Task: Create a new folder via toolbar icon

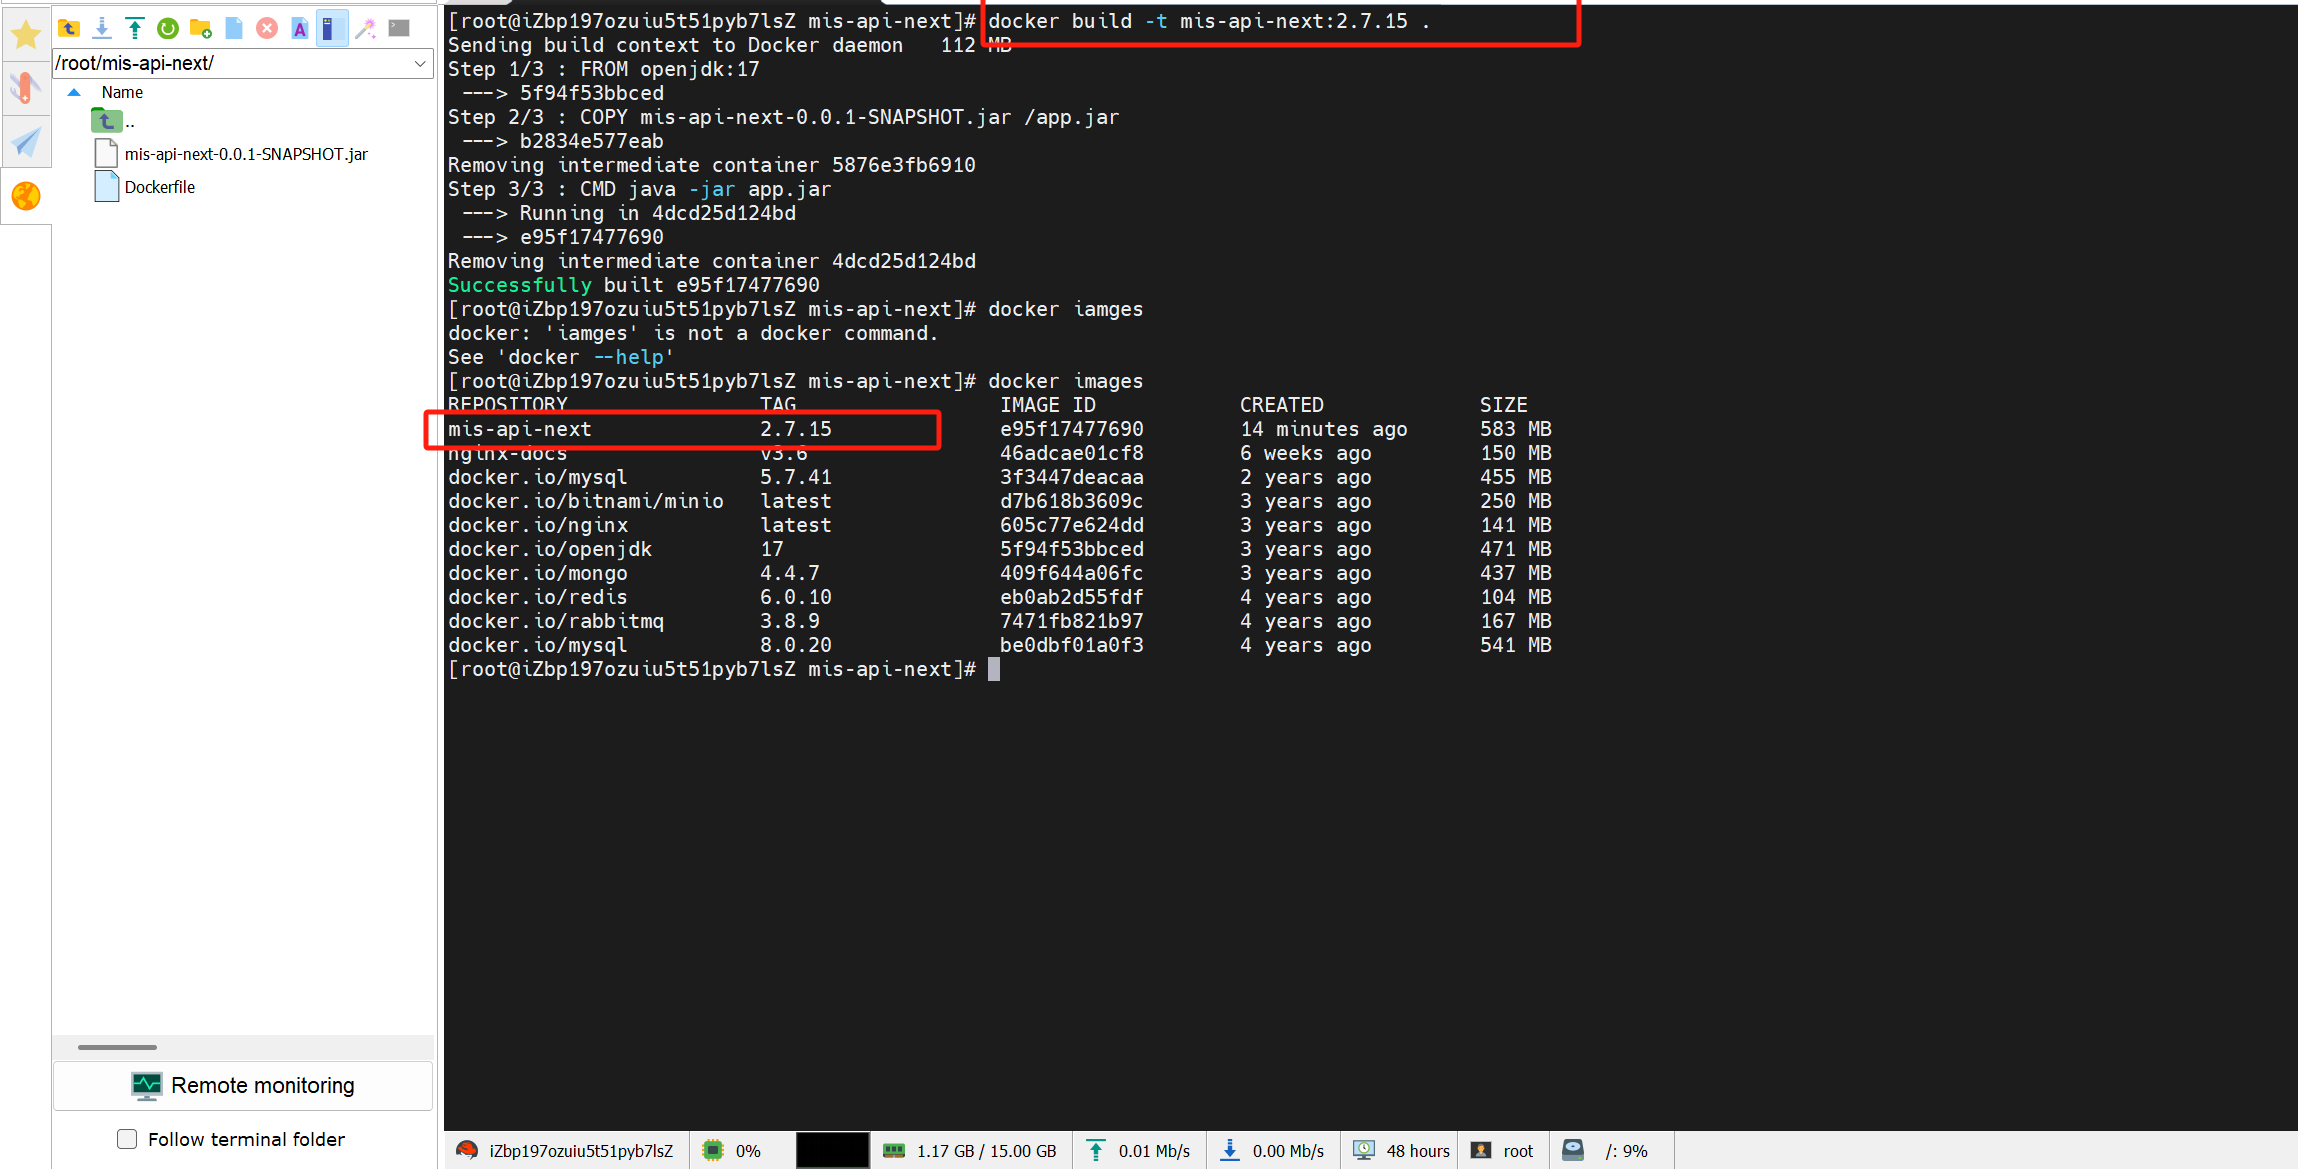Action: coord(201,28)
